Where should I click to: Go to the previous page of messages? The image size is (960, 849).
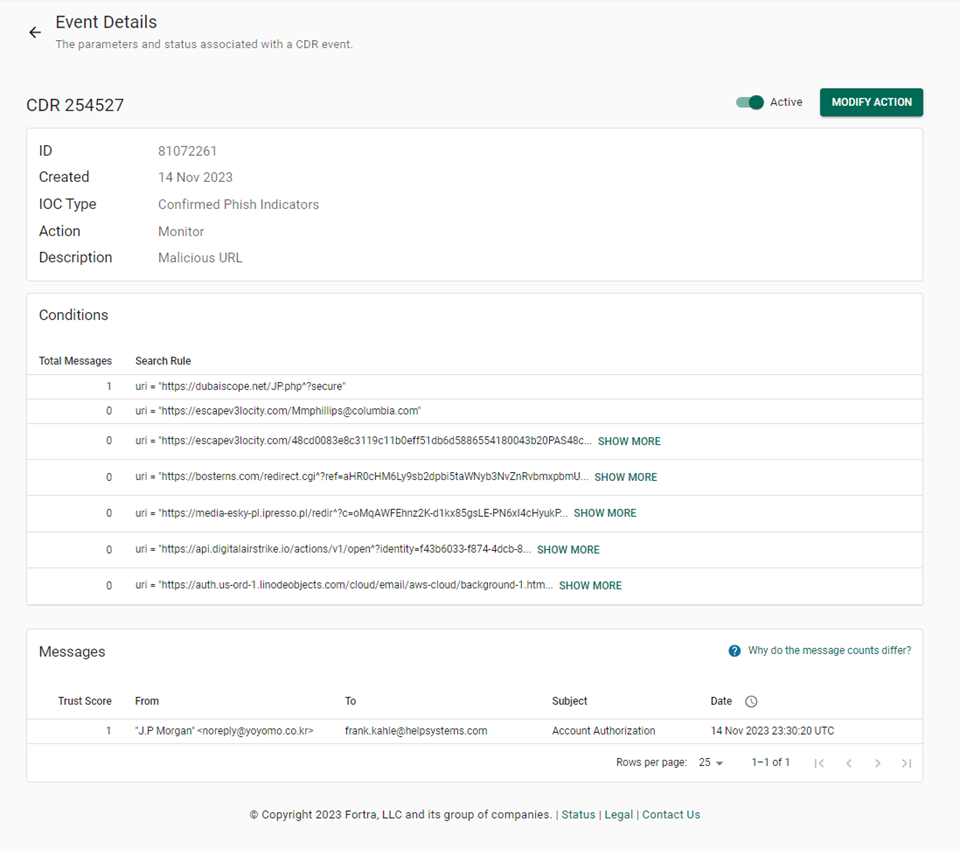click(x=848, y=762)
